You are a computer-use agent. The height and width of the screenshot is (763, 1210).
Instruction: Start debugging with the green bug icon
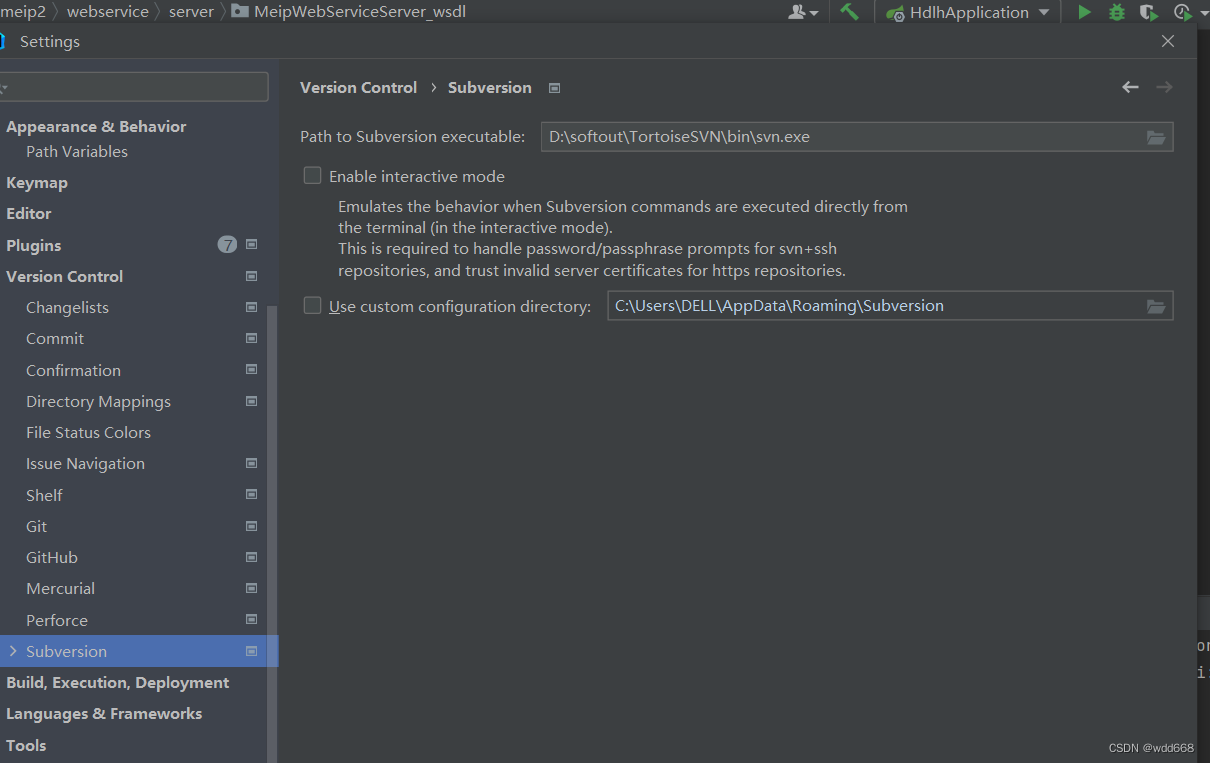click(1117, 12)
